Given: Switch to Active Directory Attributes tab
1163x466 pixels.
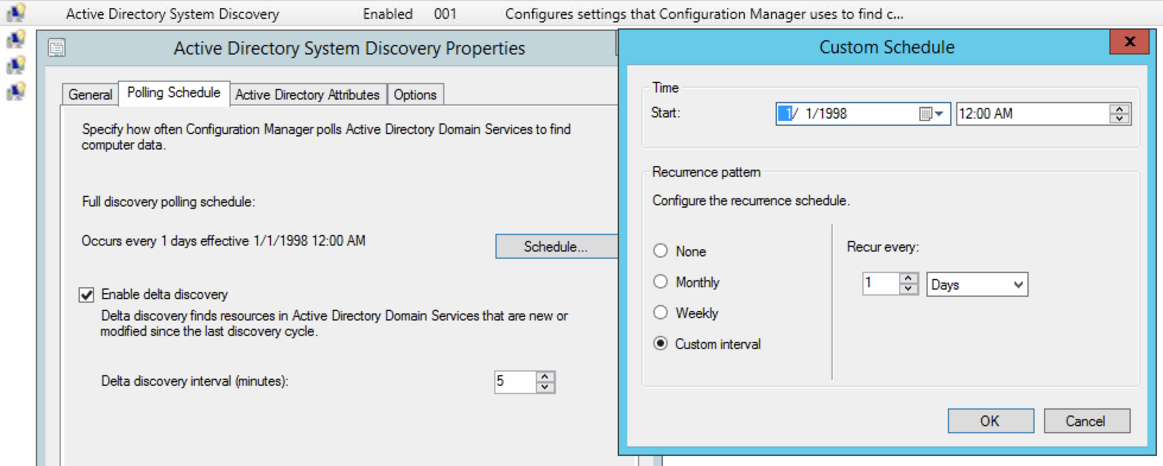Looking at the screenshot, I should [308, 95].
